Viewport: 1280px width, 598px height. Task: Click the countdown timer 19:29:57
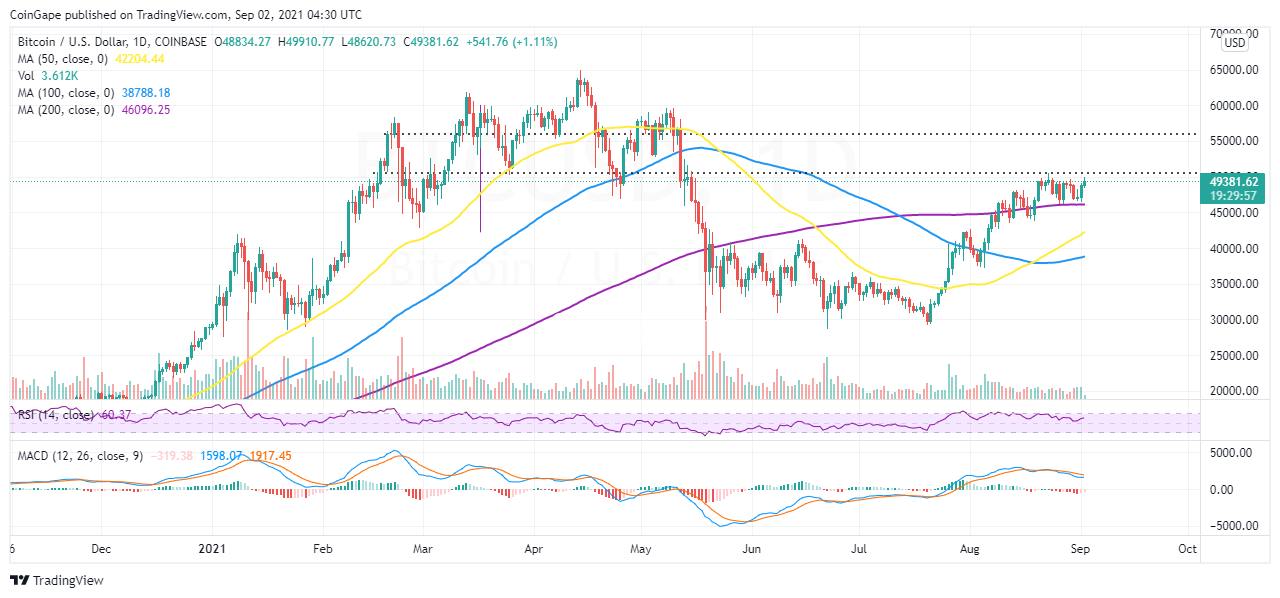[1232, 196]
